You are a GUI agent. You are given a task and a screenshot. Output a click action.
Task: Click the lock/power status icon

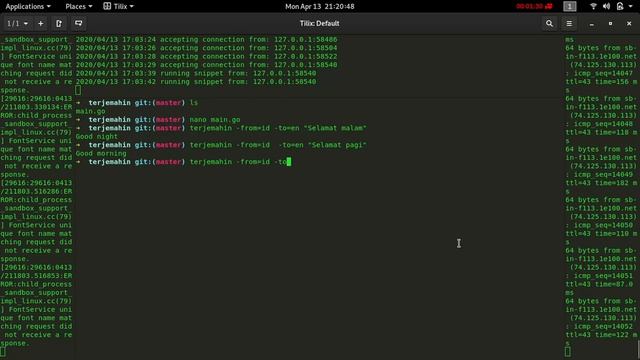pyautogui.click(x=620, y=7)
